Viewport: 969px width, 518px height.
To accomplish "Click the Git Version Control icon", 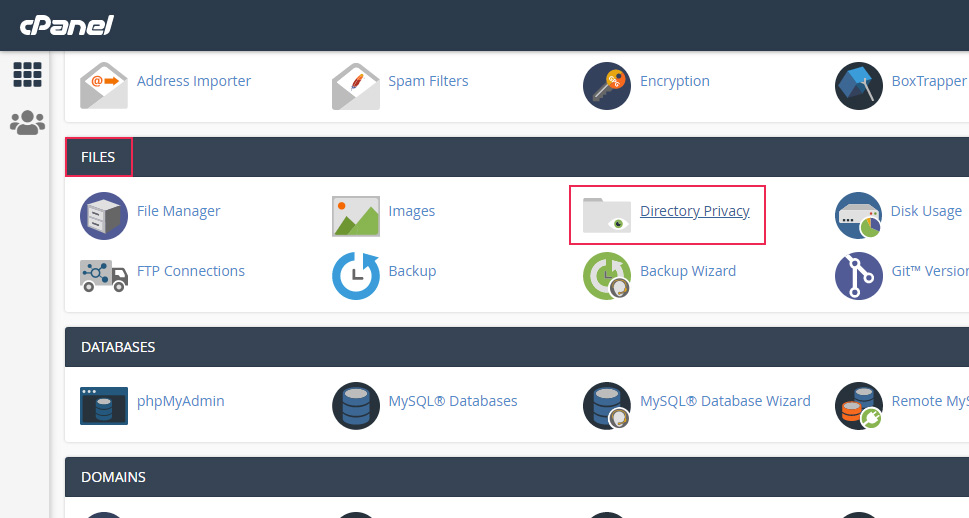I will click(858, 276).
